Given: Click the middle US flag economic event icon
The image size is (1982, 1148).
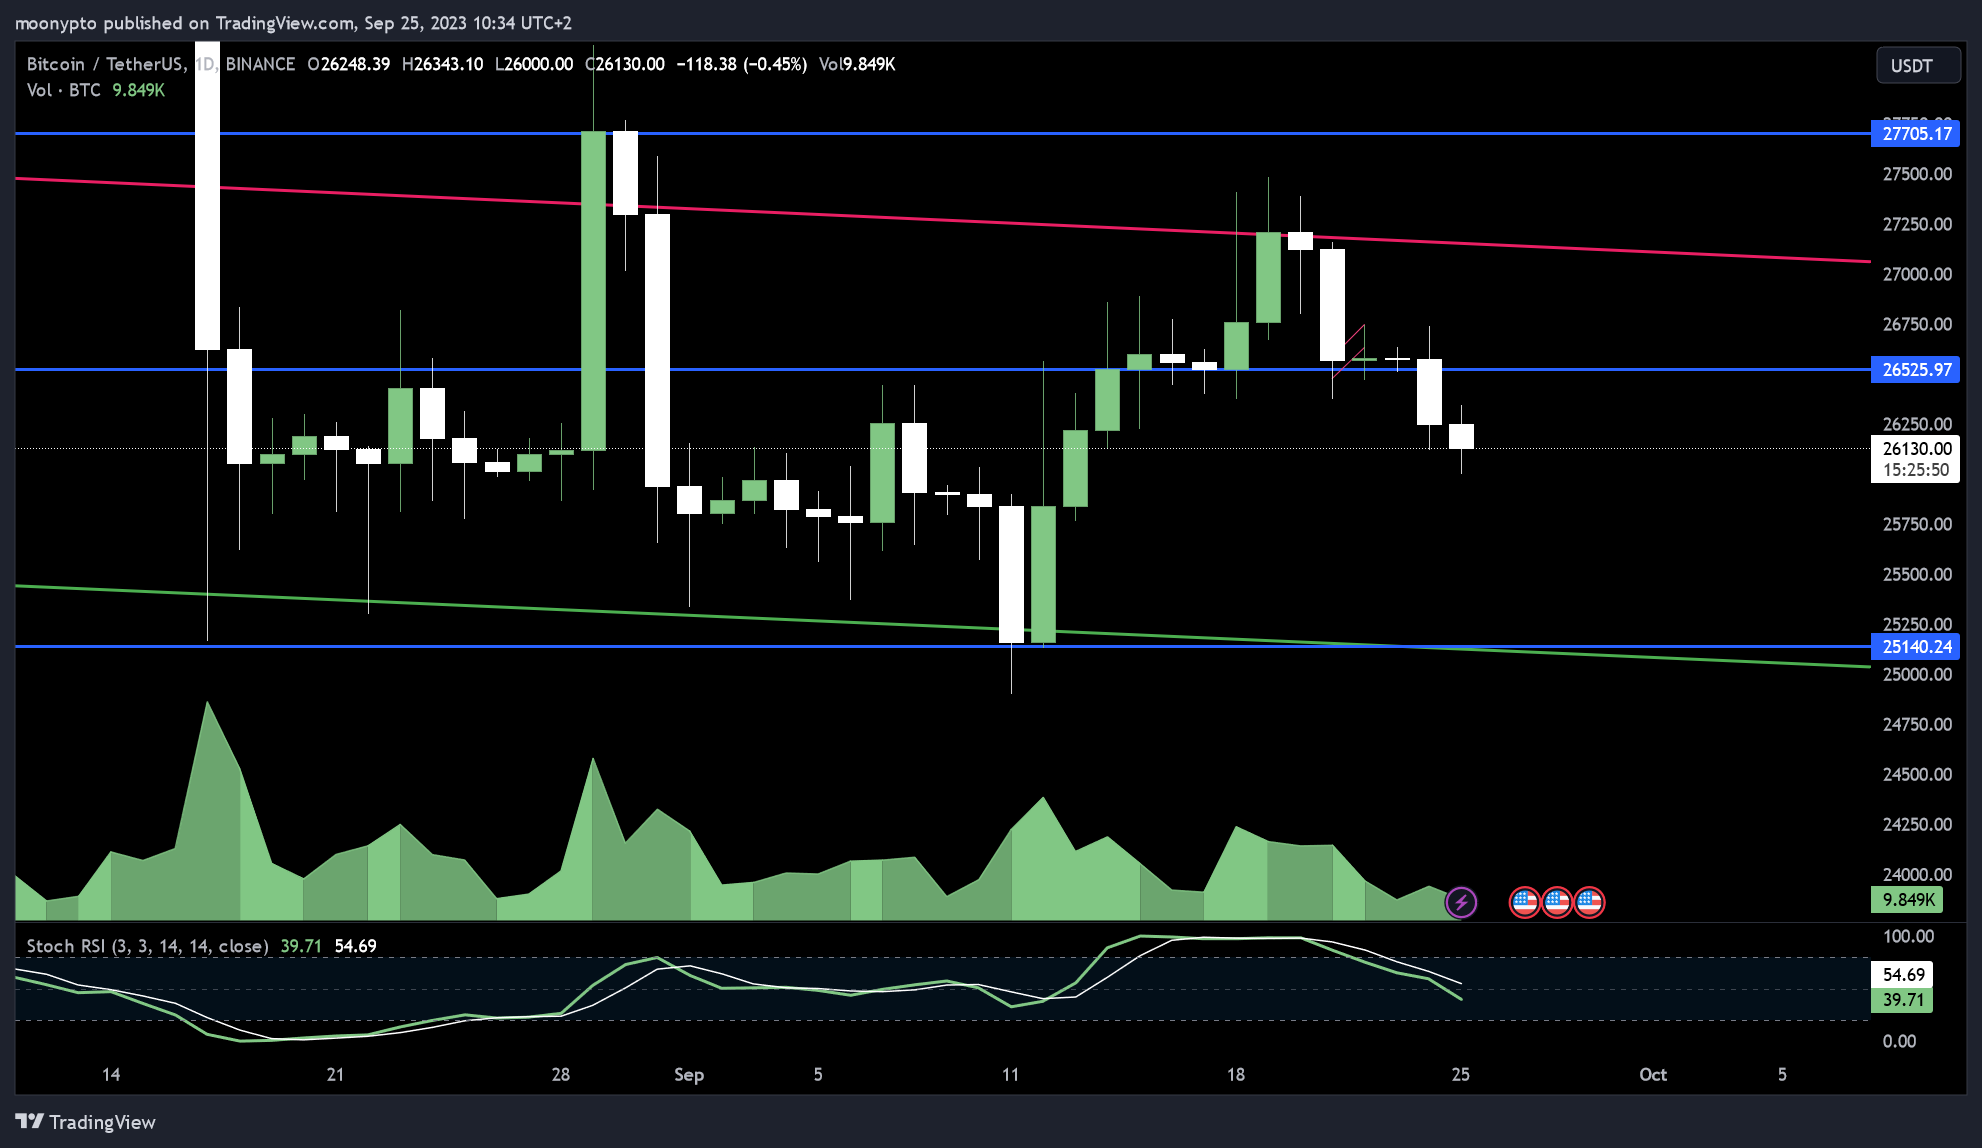Looking at the screenshot, I should [x=1556, y=902].
